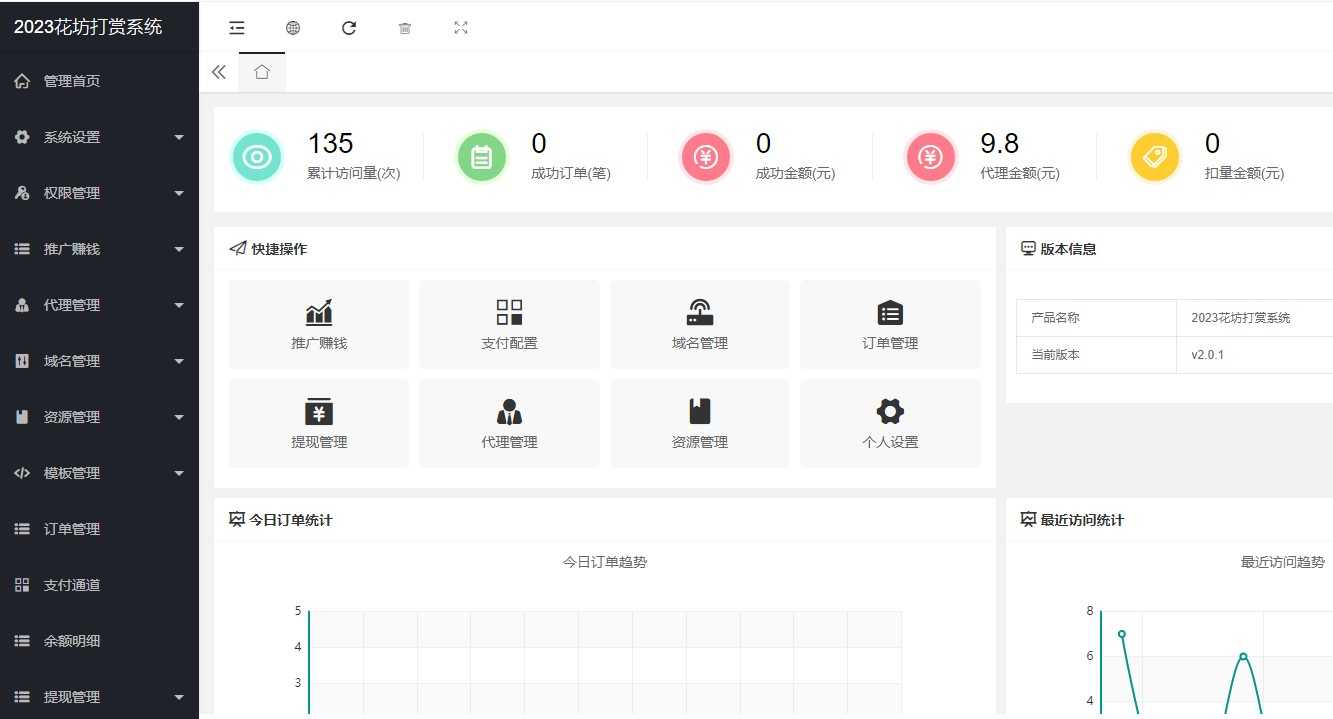Open 资源管理 quick action card
Viewport: 1333px width, 719px height.
(700, 423)
